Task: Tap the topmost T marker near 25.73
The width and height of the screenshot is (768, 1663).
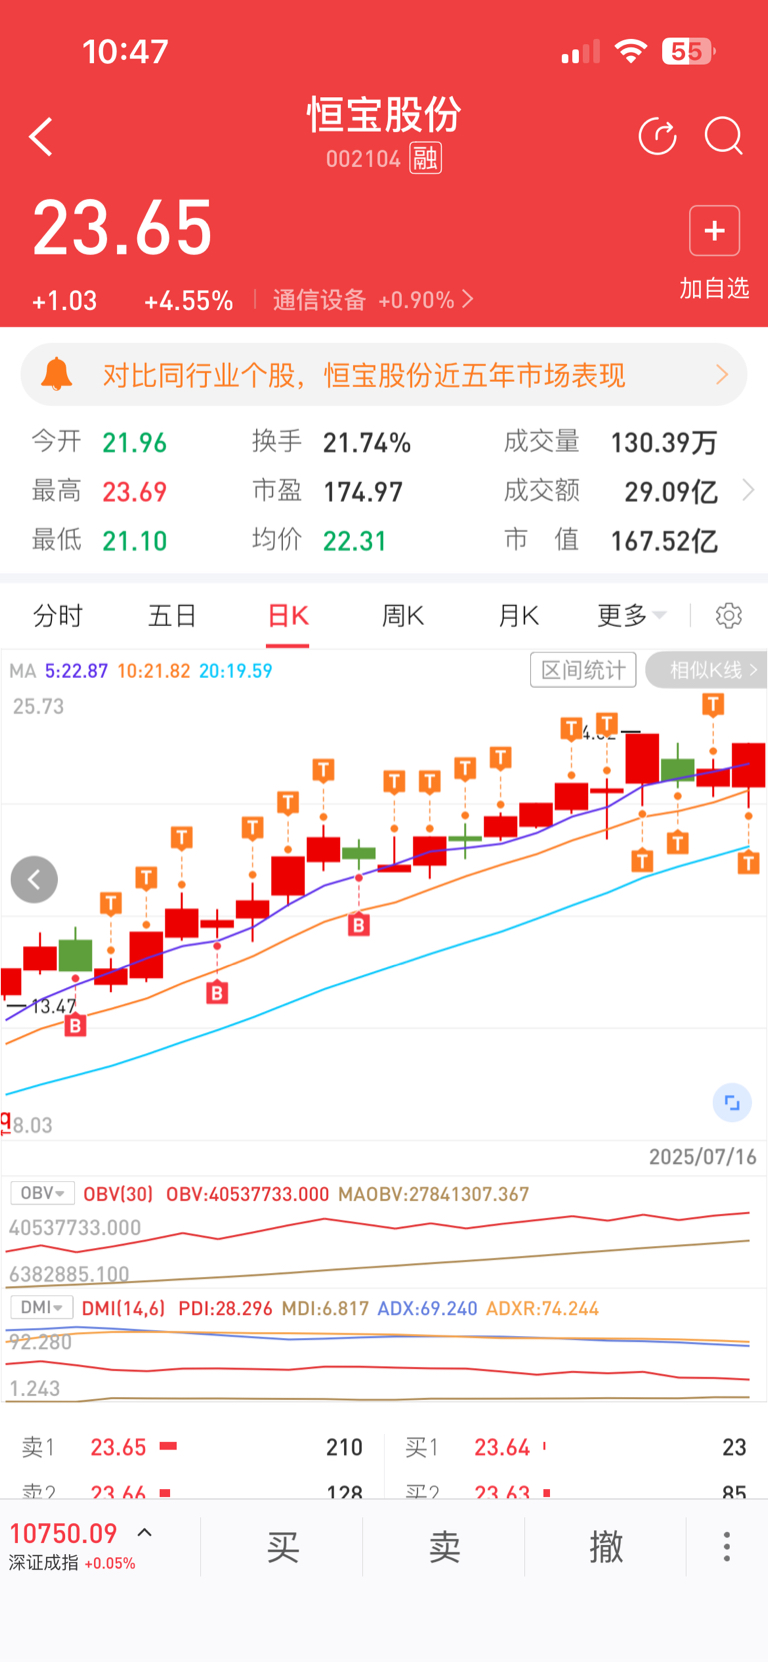Action: pos(713,705)
